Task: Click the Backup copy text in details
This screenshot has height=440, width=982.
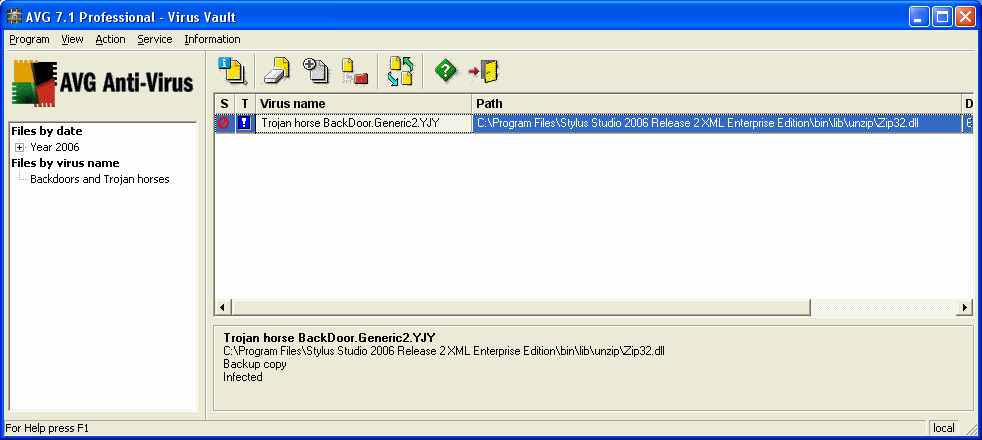Action: pyautogui.click(x=255, y=364)
